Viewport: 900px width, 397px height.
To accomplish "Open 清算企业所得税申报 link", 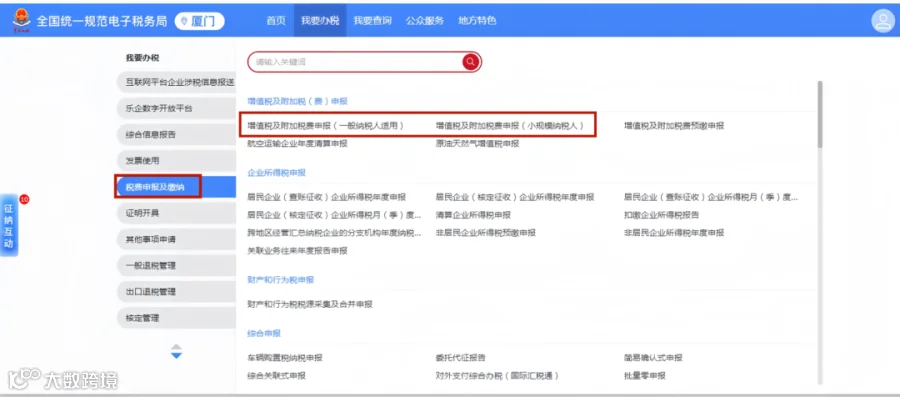I will coord(473,215).
